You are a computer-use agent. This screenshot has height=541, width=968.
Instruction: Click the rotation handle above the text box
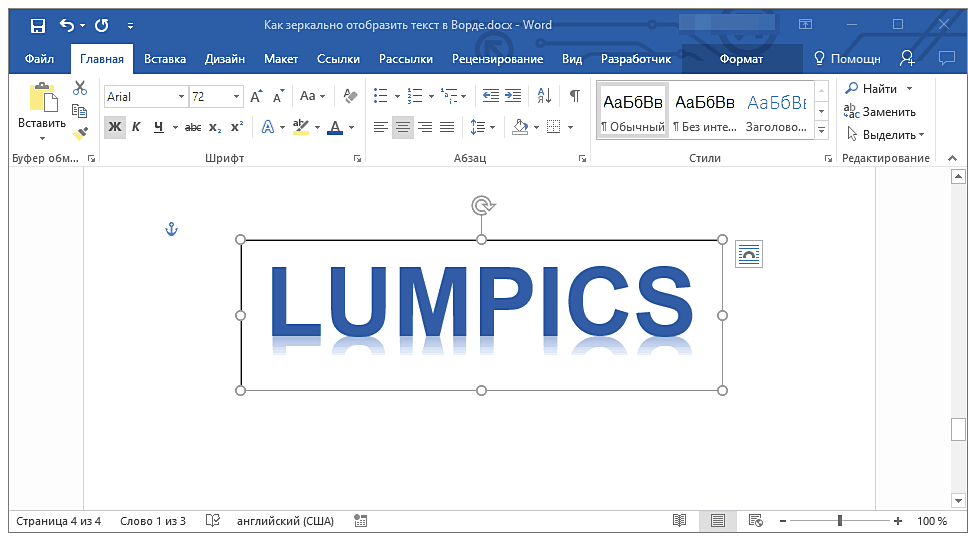click(x=482, y=206)
